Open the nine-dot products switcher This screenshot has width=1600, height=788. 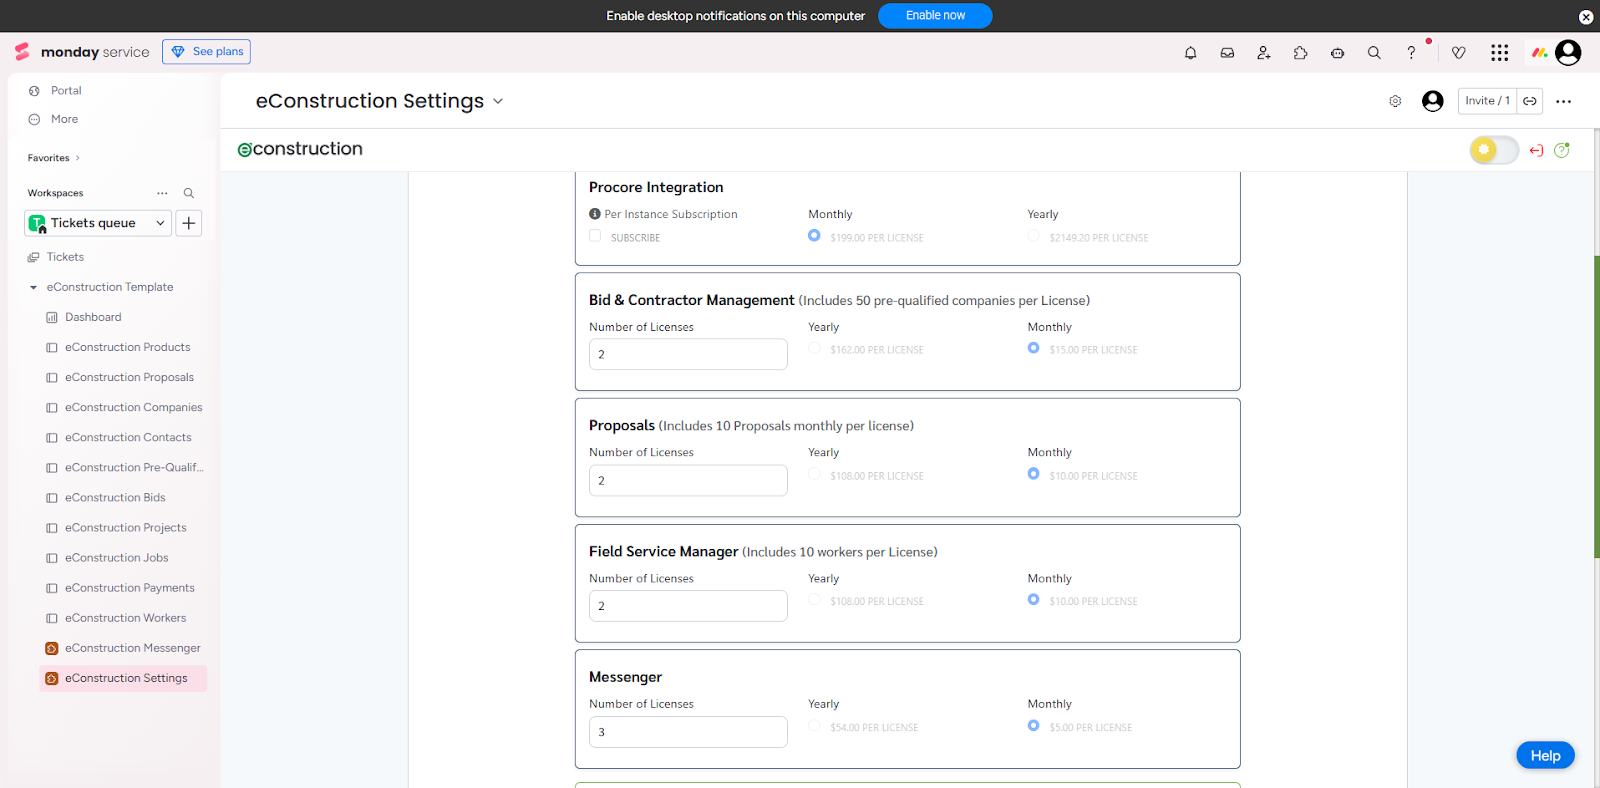pos(1499,53)
